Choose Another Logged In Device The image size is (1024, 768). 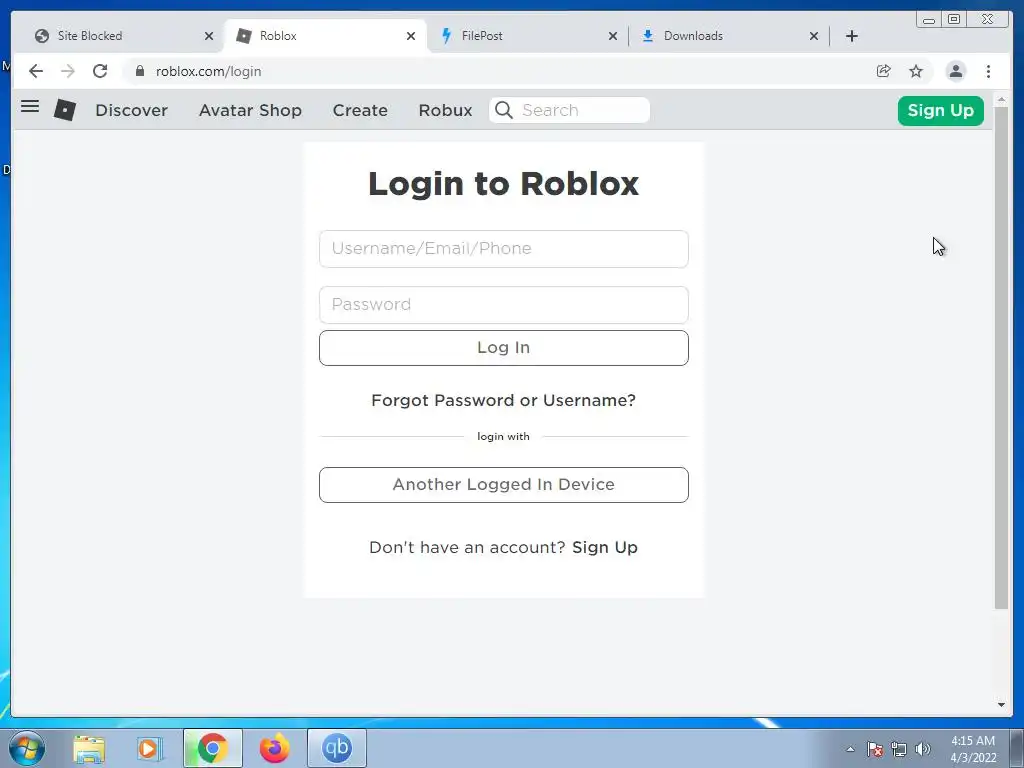click(504, 485)
